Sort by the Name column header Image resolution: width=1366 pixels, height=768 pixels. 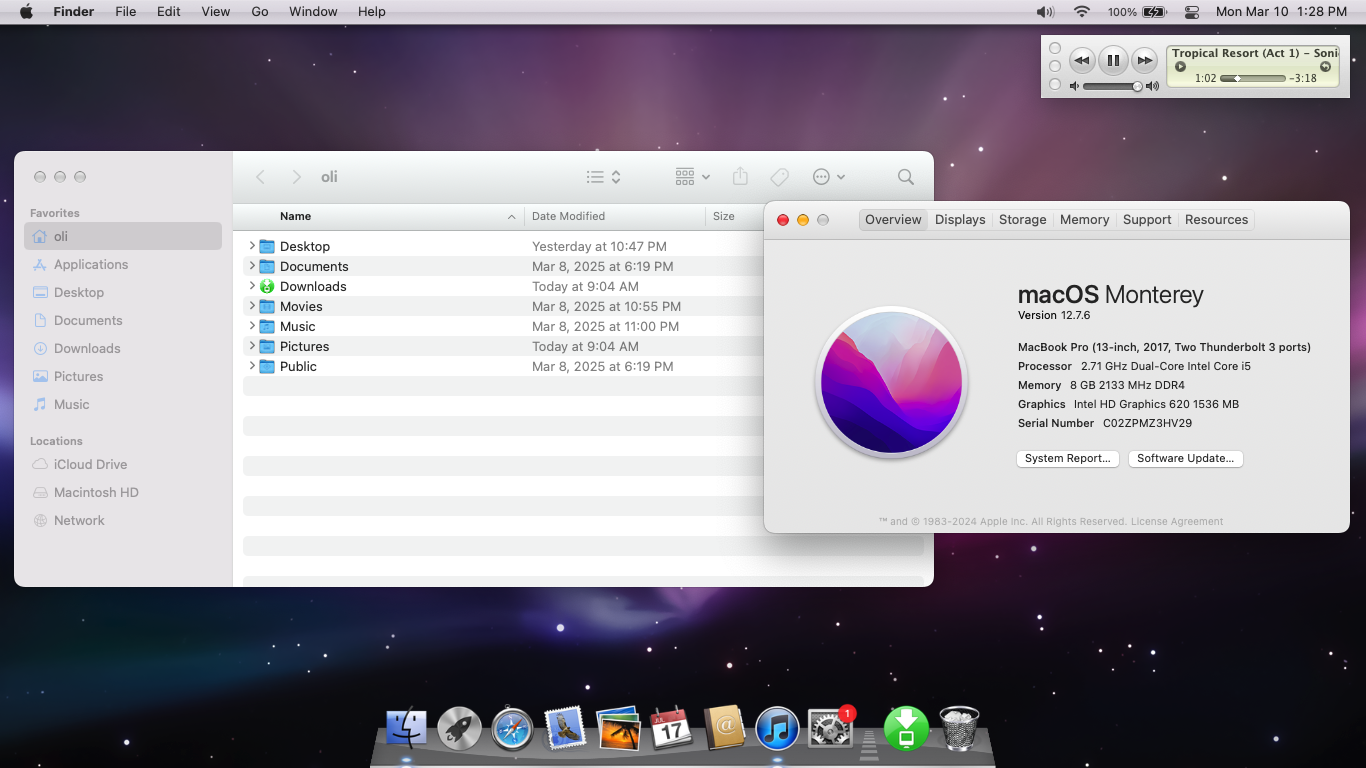coord(384,216)
